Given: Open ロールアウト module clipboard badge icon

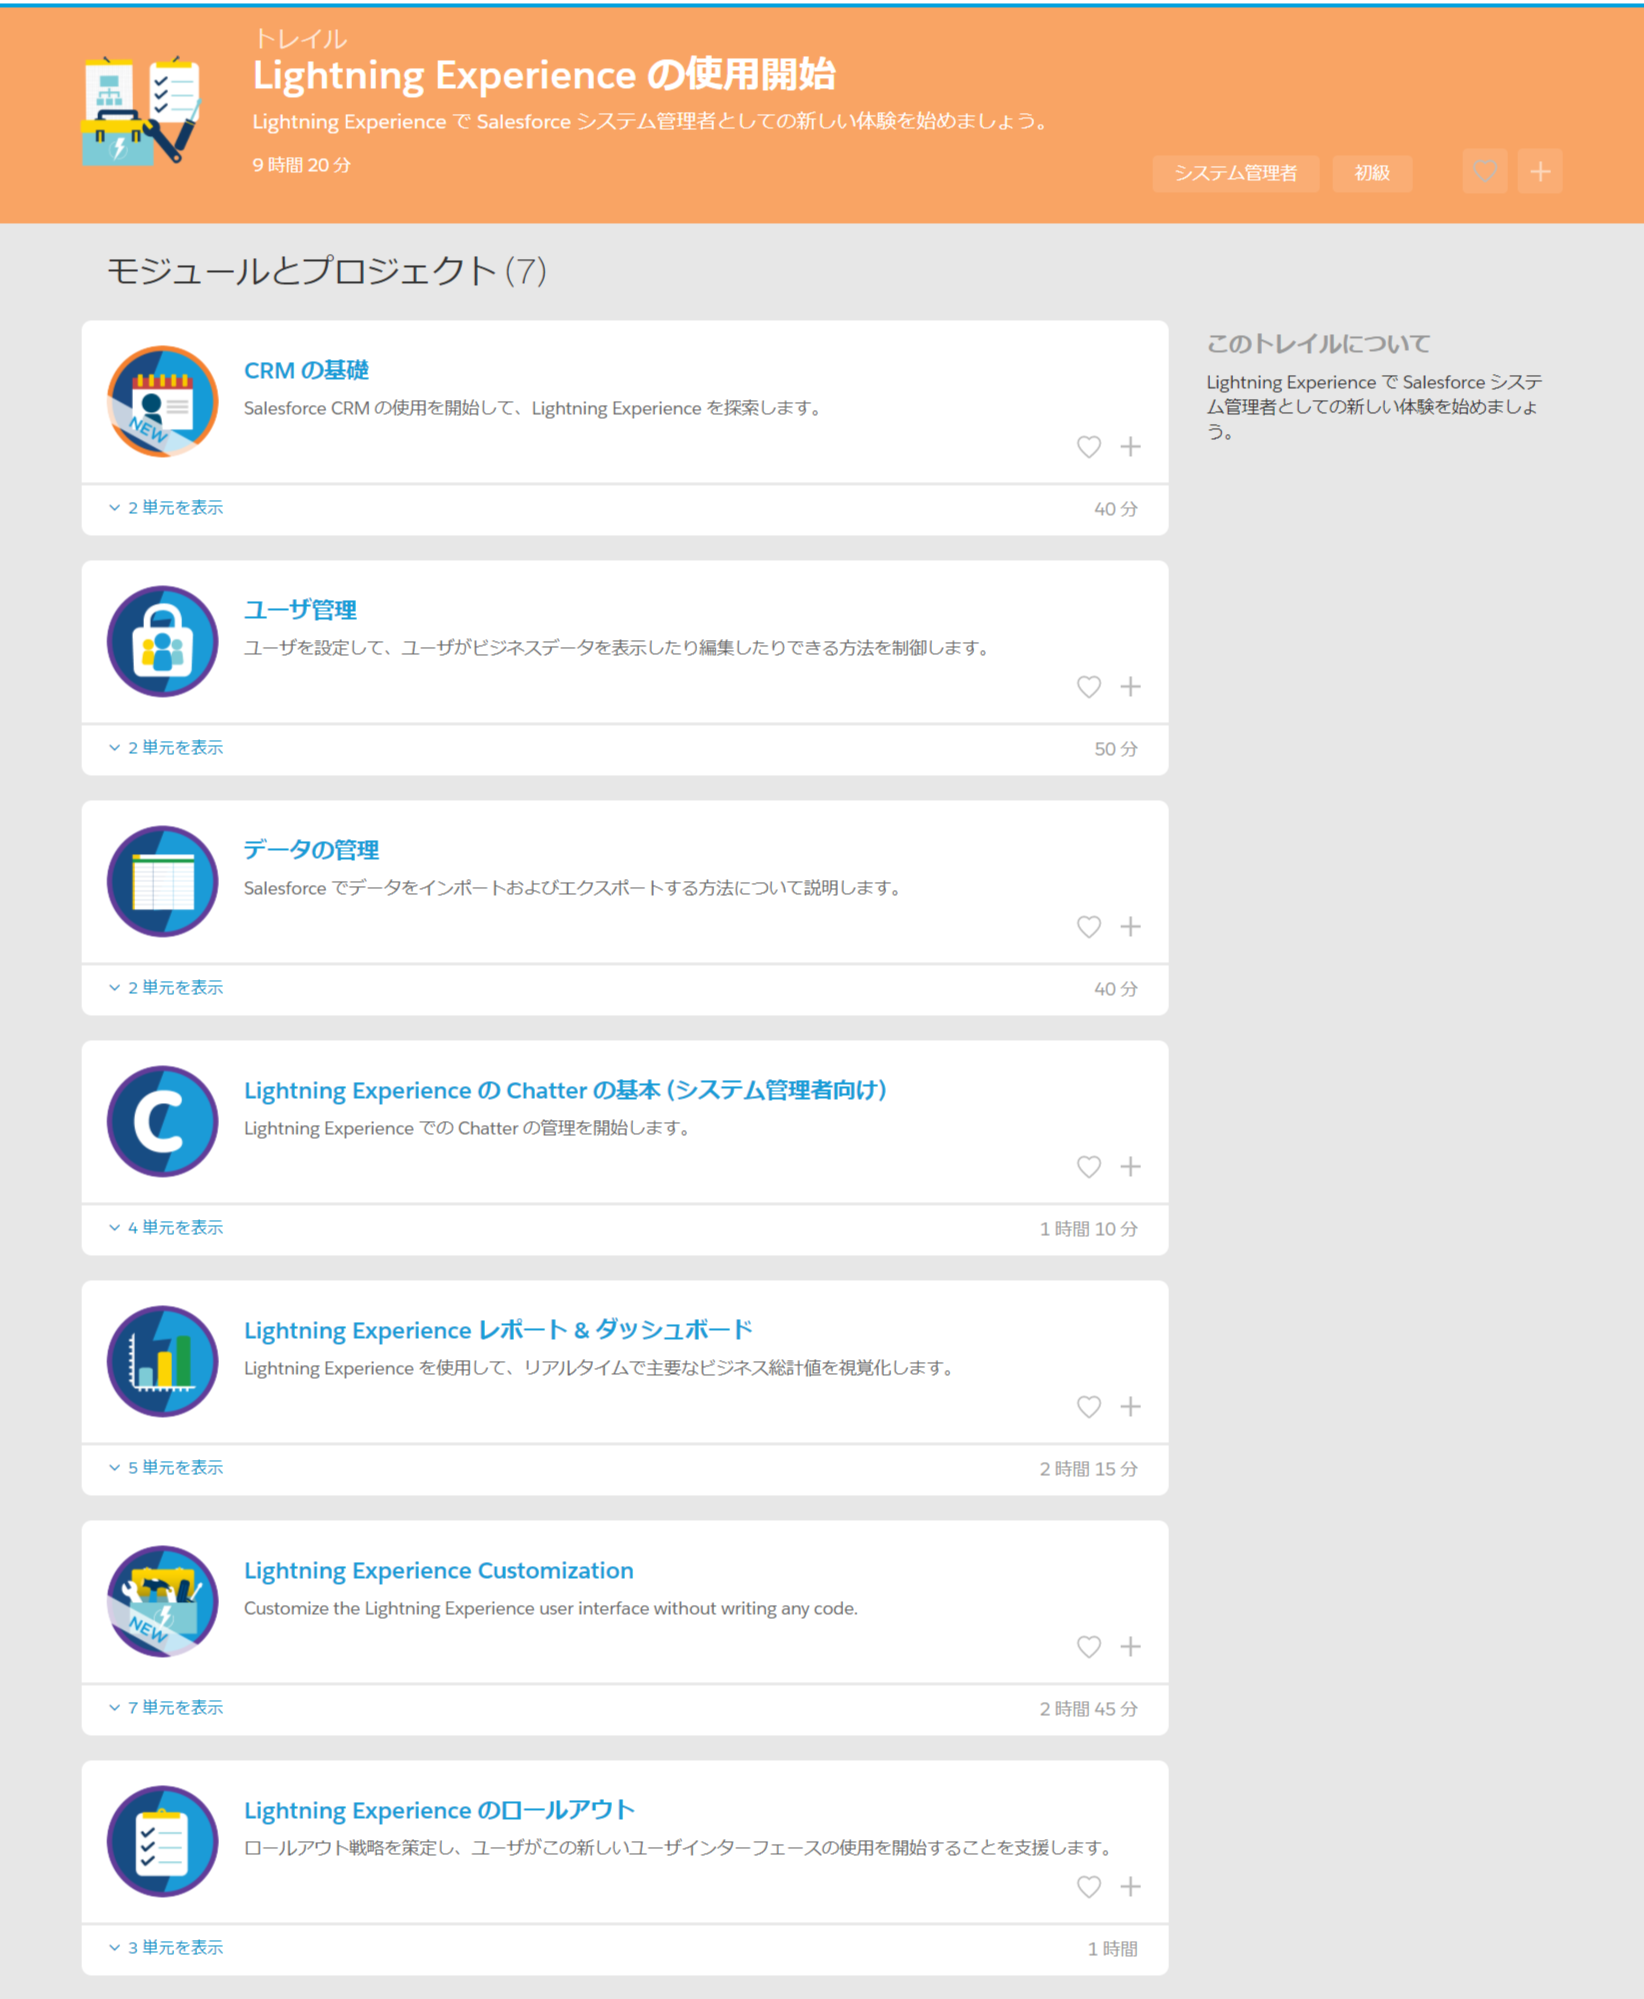Looking at the screenshot, I should pyautogui.click(x=162, y=1841).
